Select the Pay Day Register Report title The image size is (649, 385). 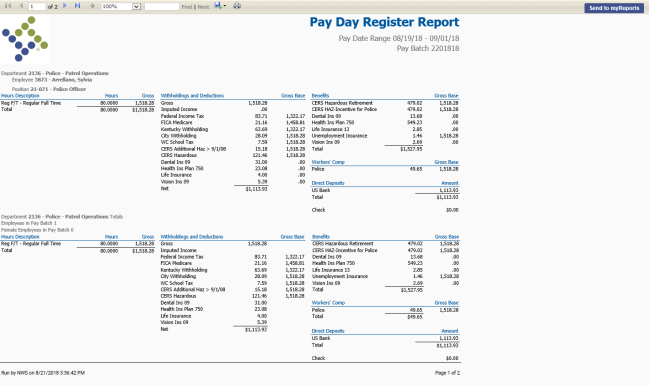pyautogui.click(x=385, y=22)
